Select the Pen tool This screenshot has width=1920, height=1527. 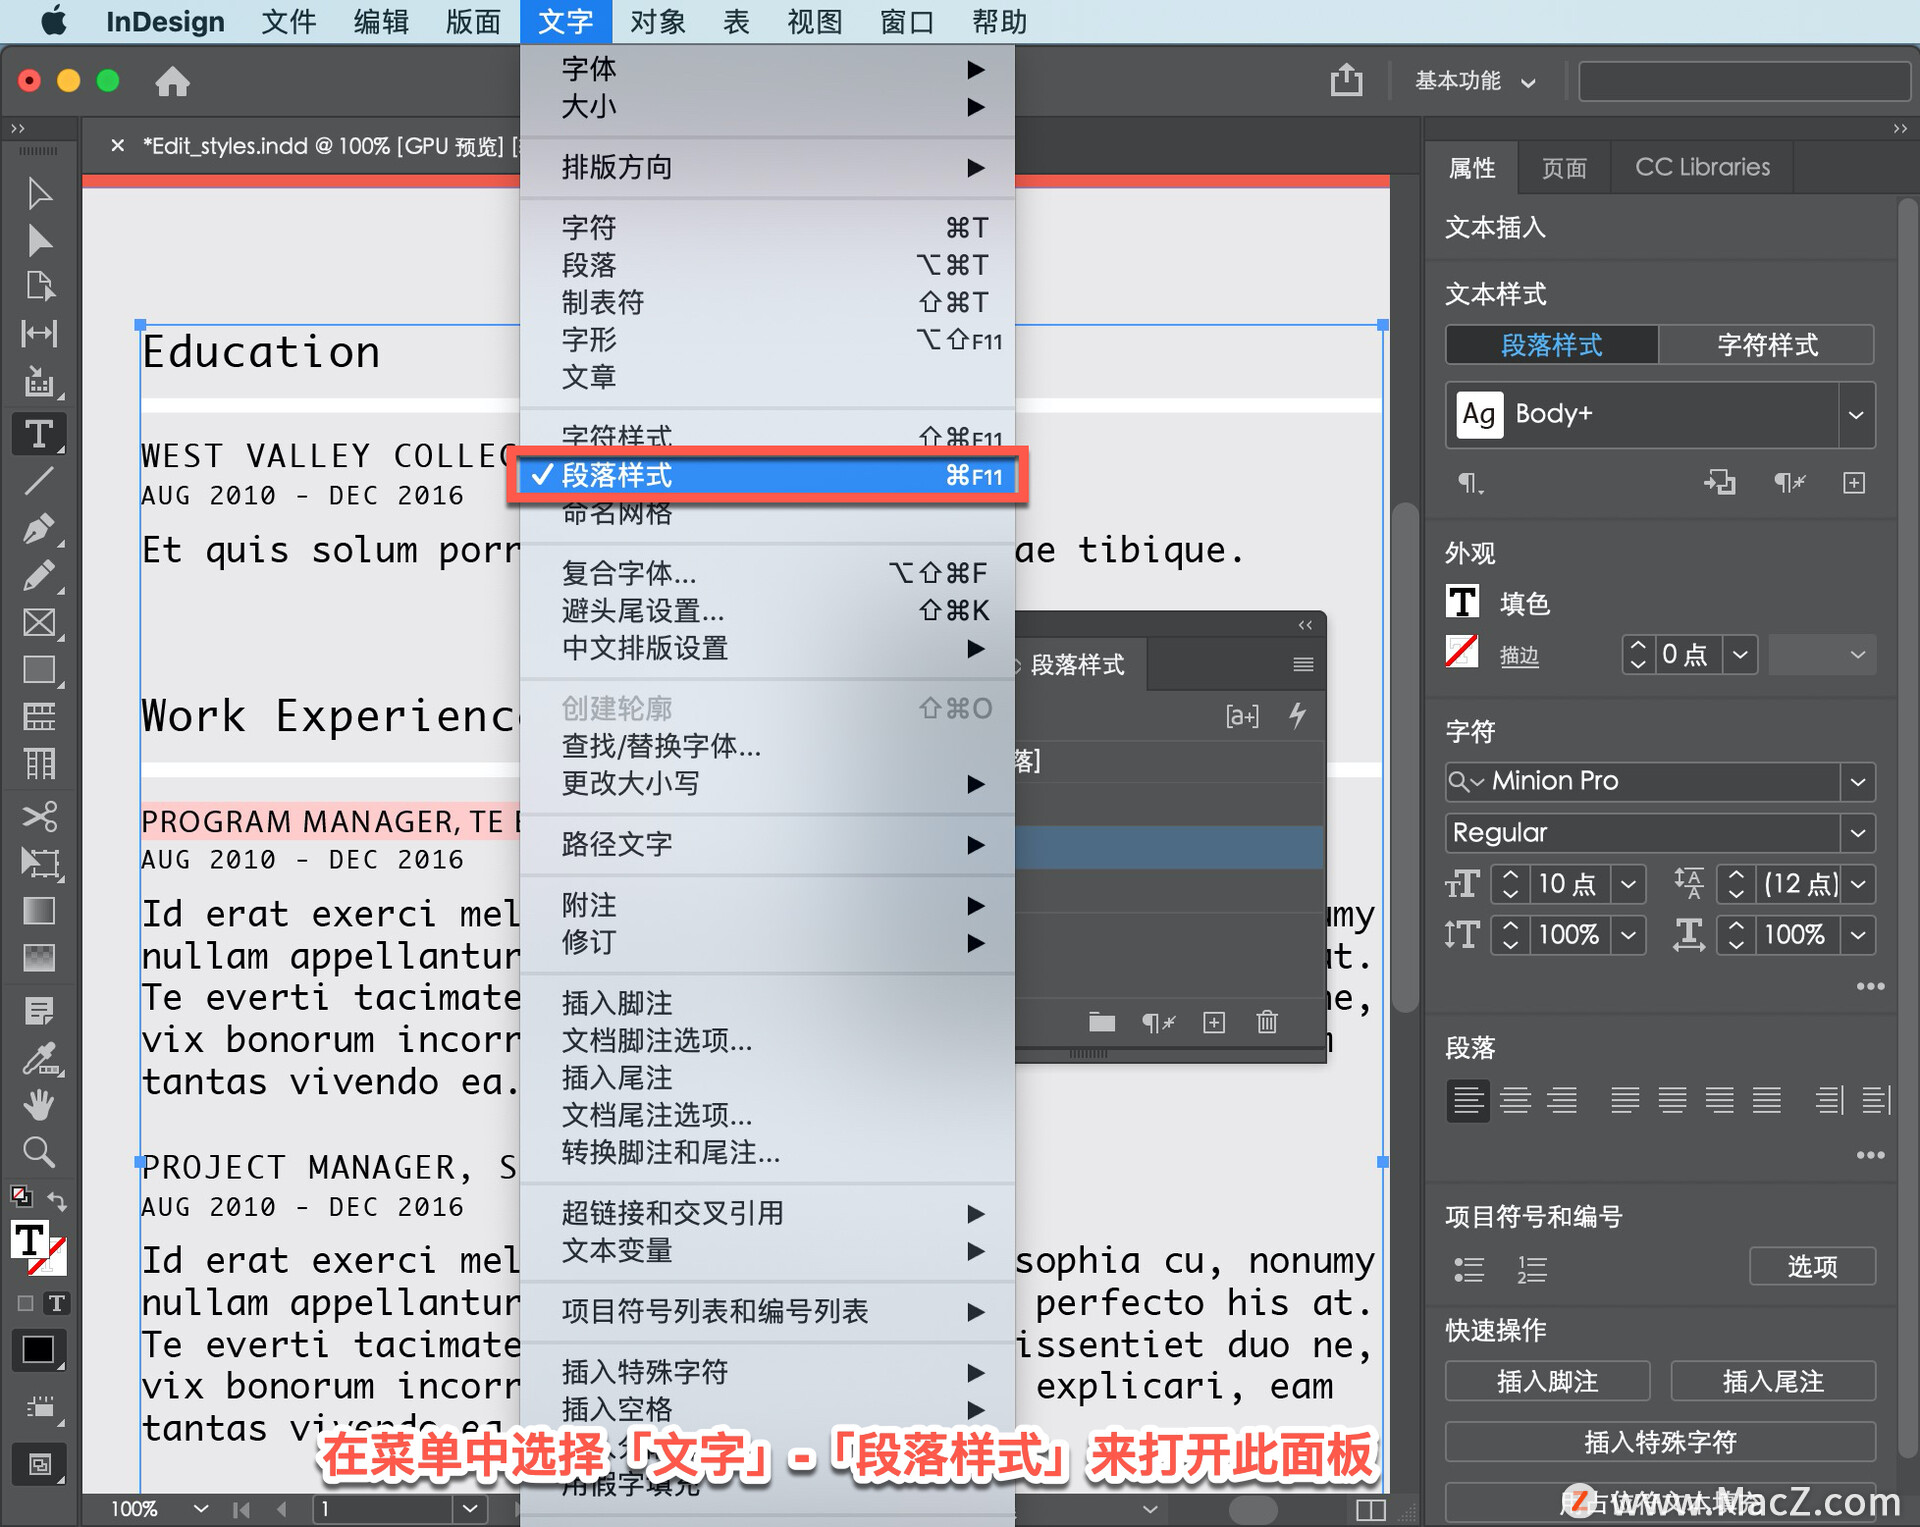[x=38, y=528]
